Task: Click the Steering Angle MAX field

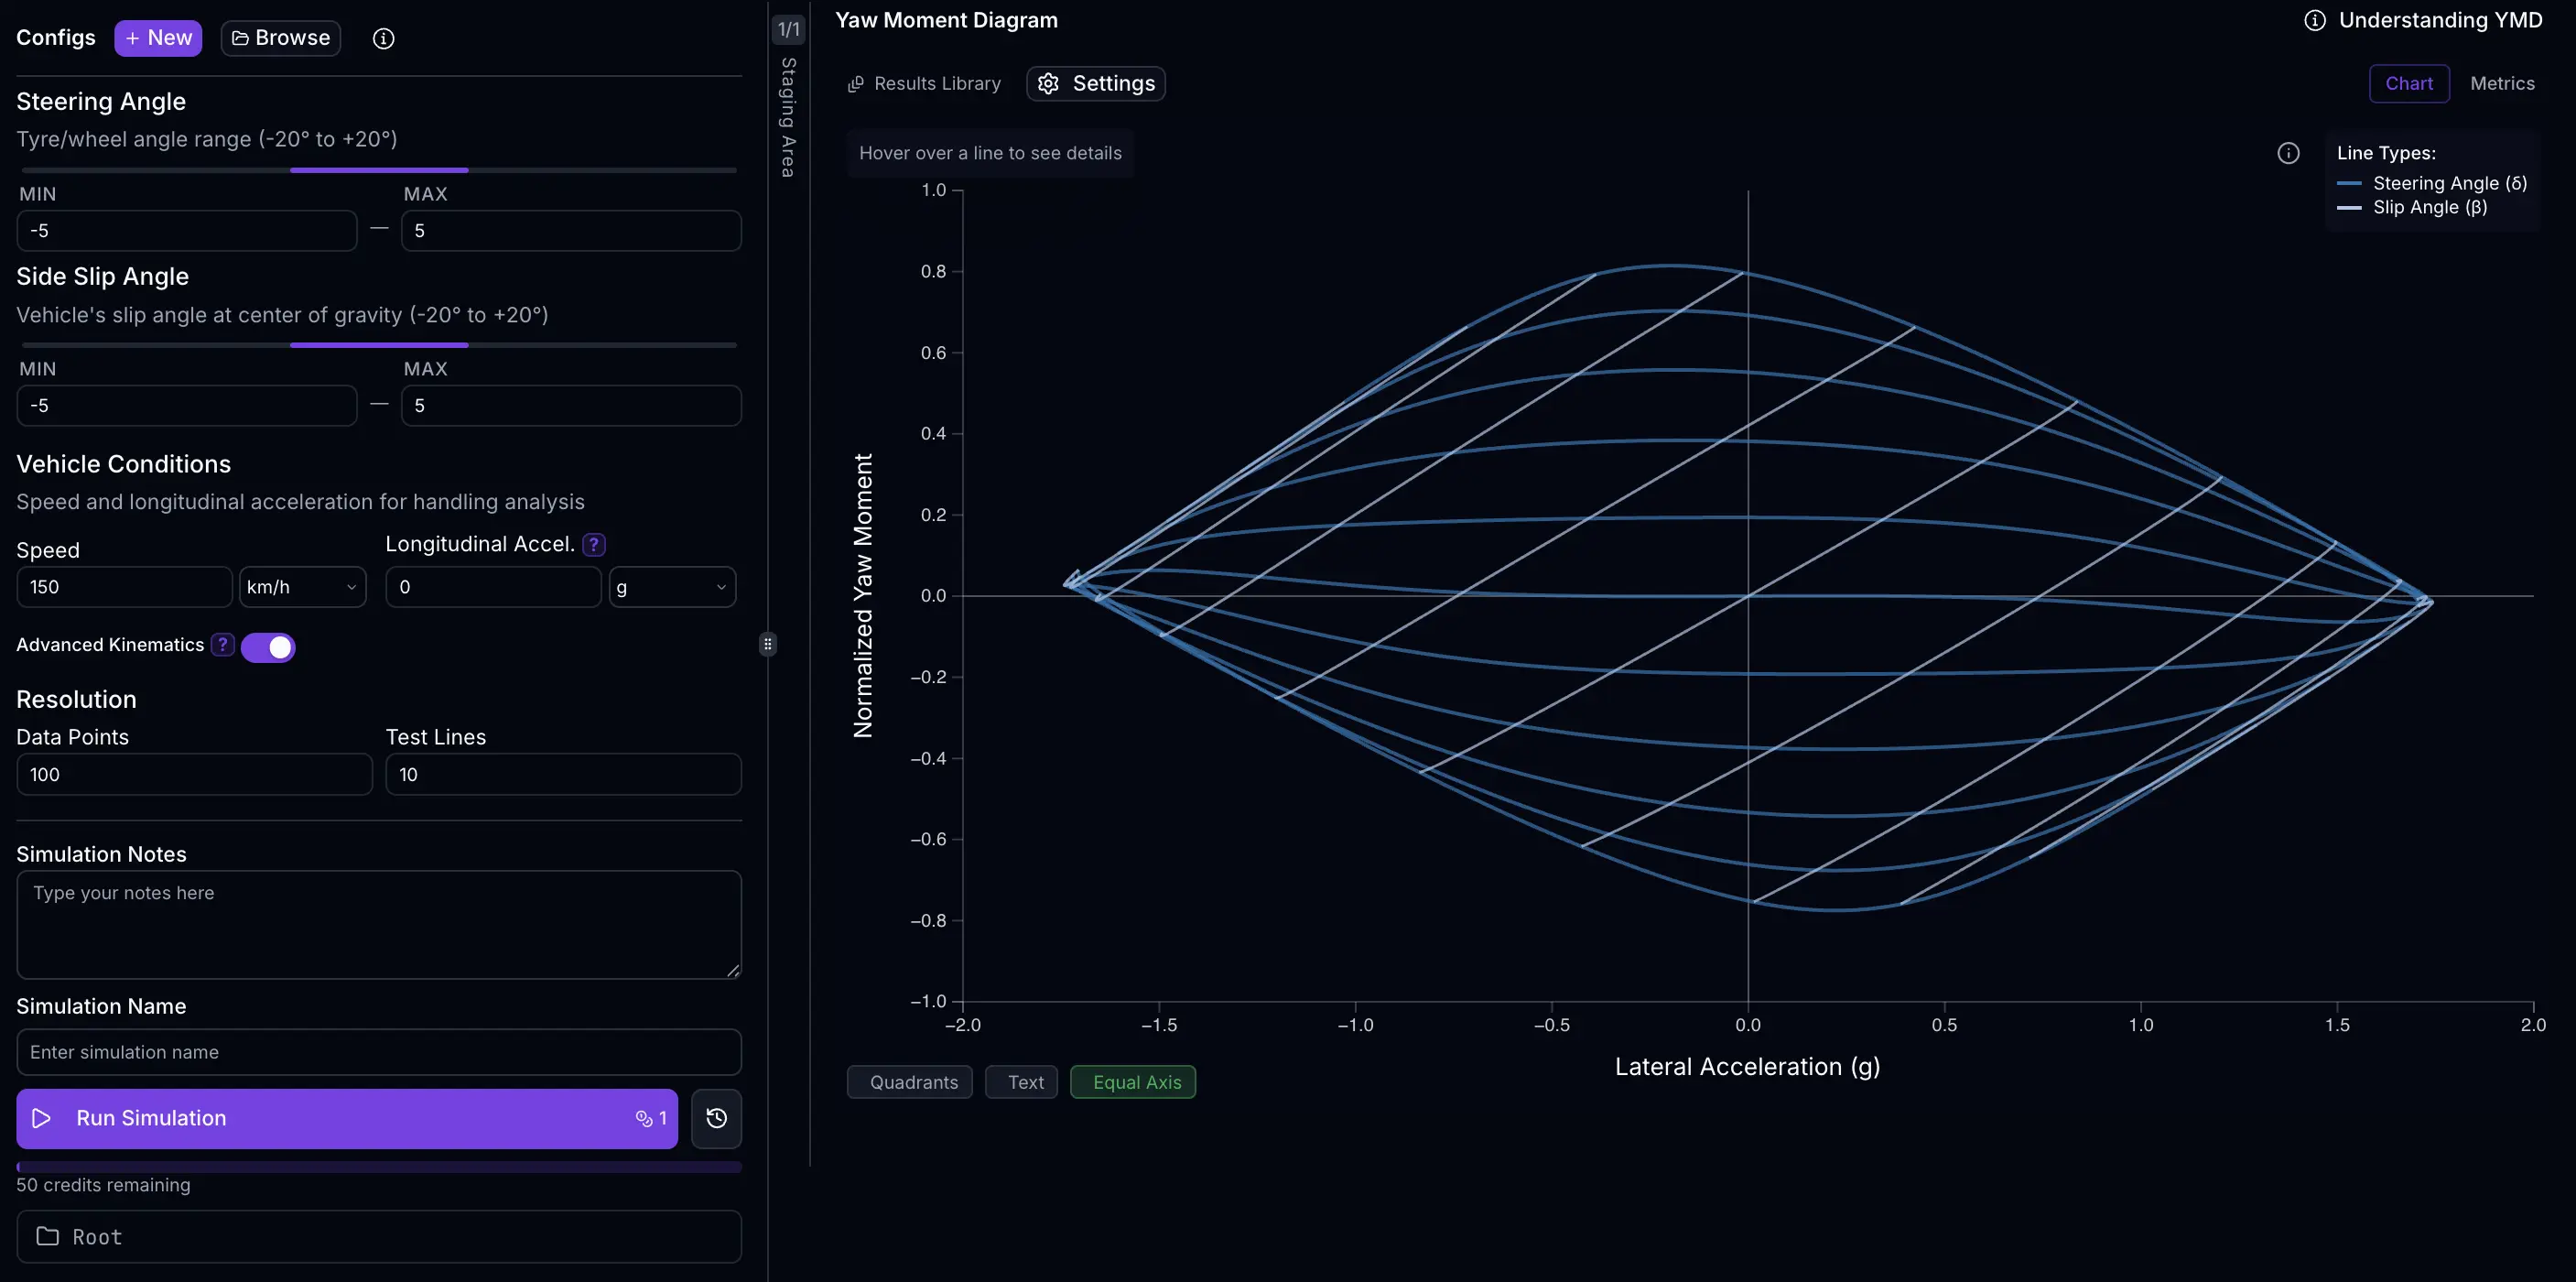Action: 571,230
